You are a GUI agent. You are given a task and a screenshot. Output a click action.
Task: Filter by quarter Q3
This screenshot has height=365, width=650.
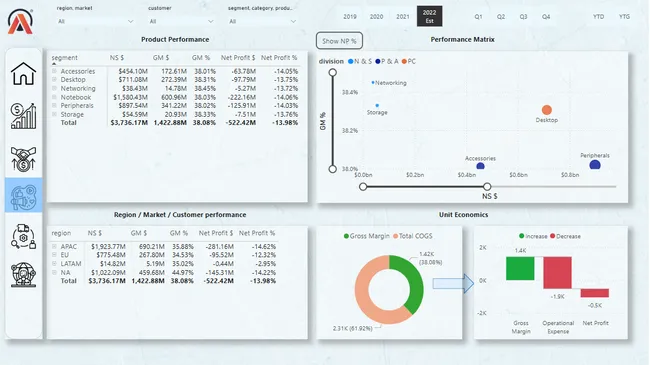pyautogui.click(x=523, y=17)
